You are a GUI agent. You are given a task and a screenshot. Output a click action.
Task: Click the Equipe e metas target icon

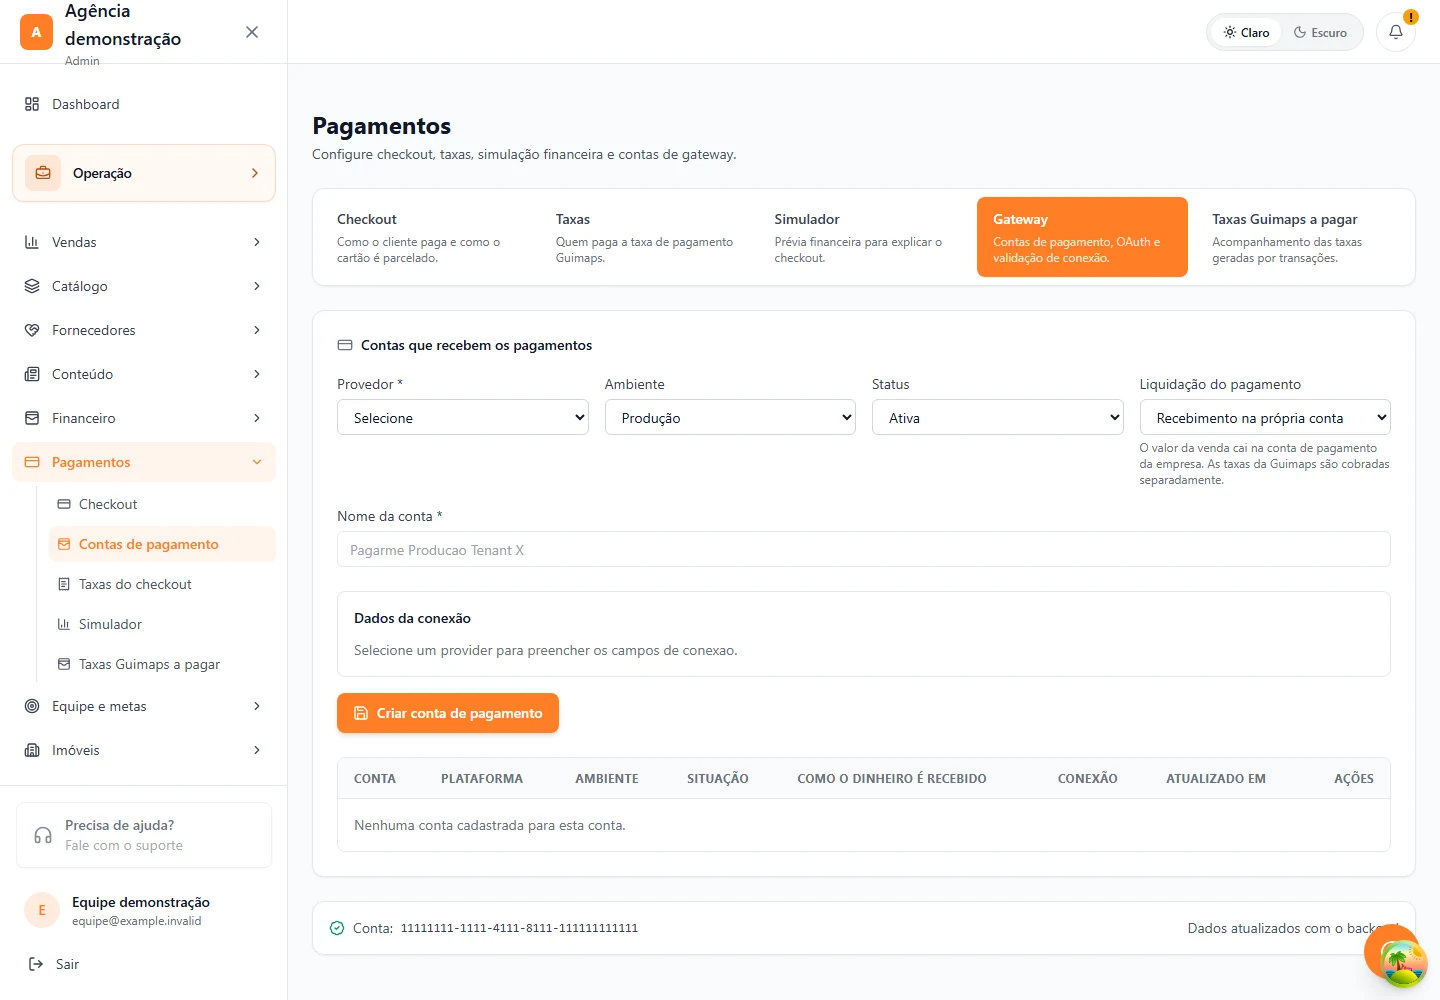point(32,706)
